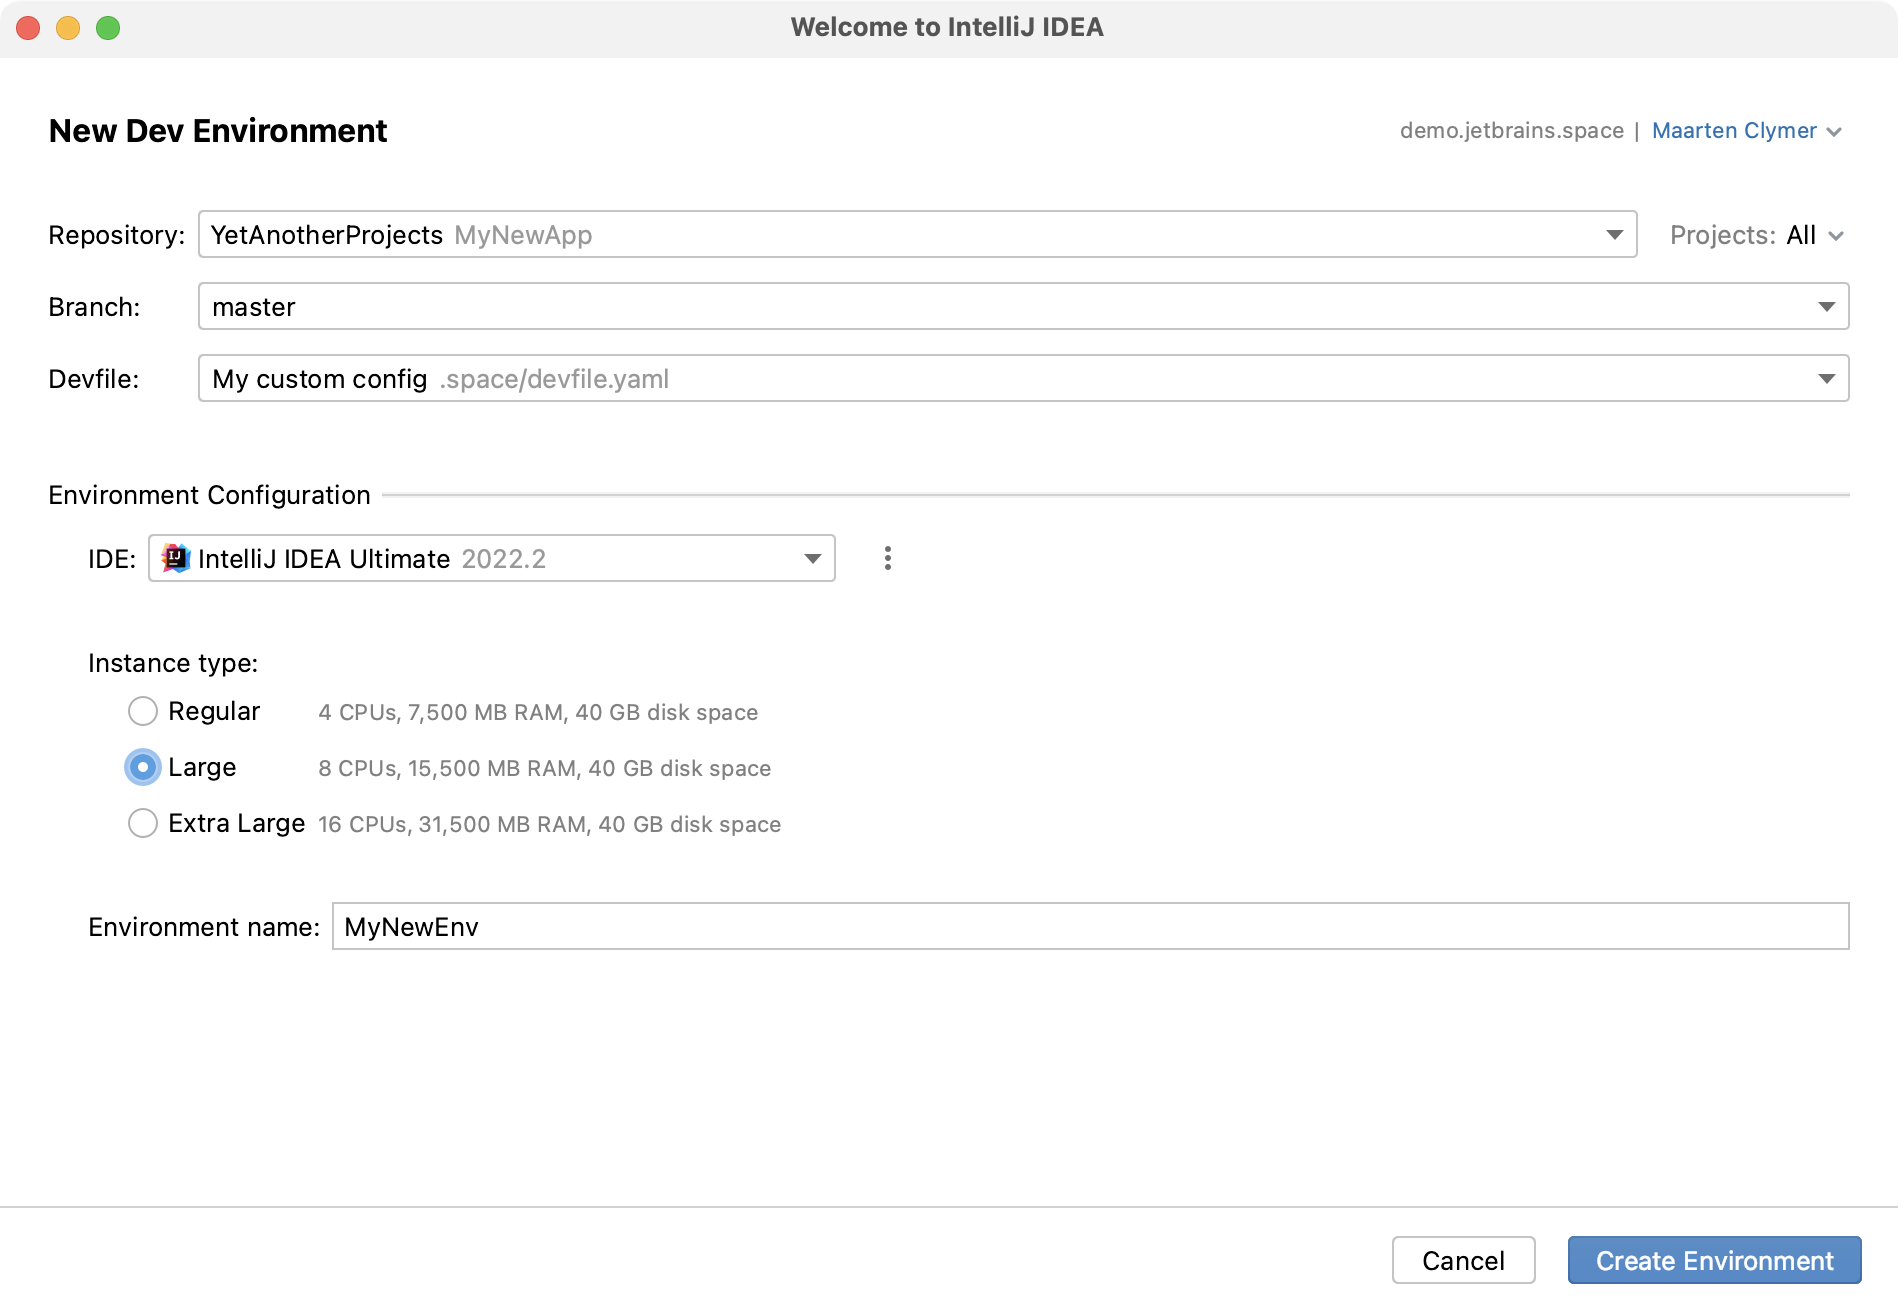This screenshot has width=1898, height=1316.
Task: Open the three-dot IDE options menu
Action: (x=887, y=558)
